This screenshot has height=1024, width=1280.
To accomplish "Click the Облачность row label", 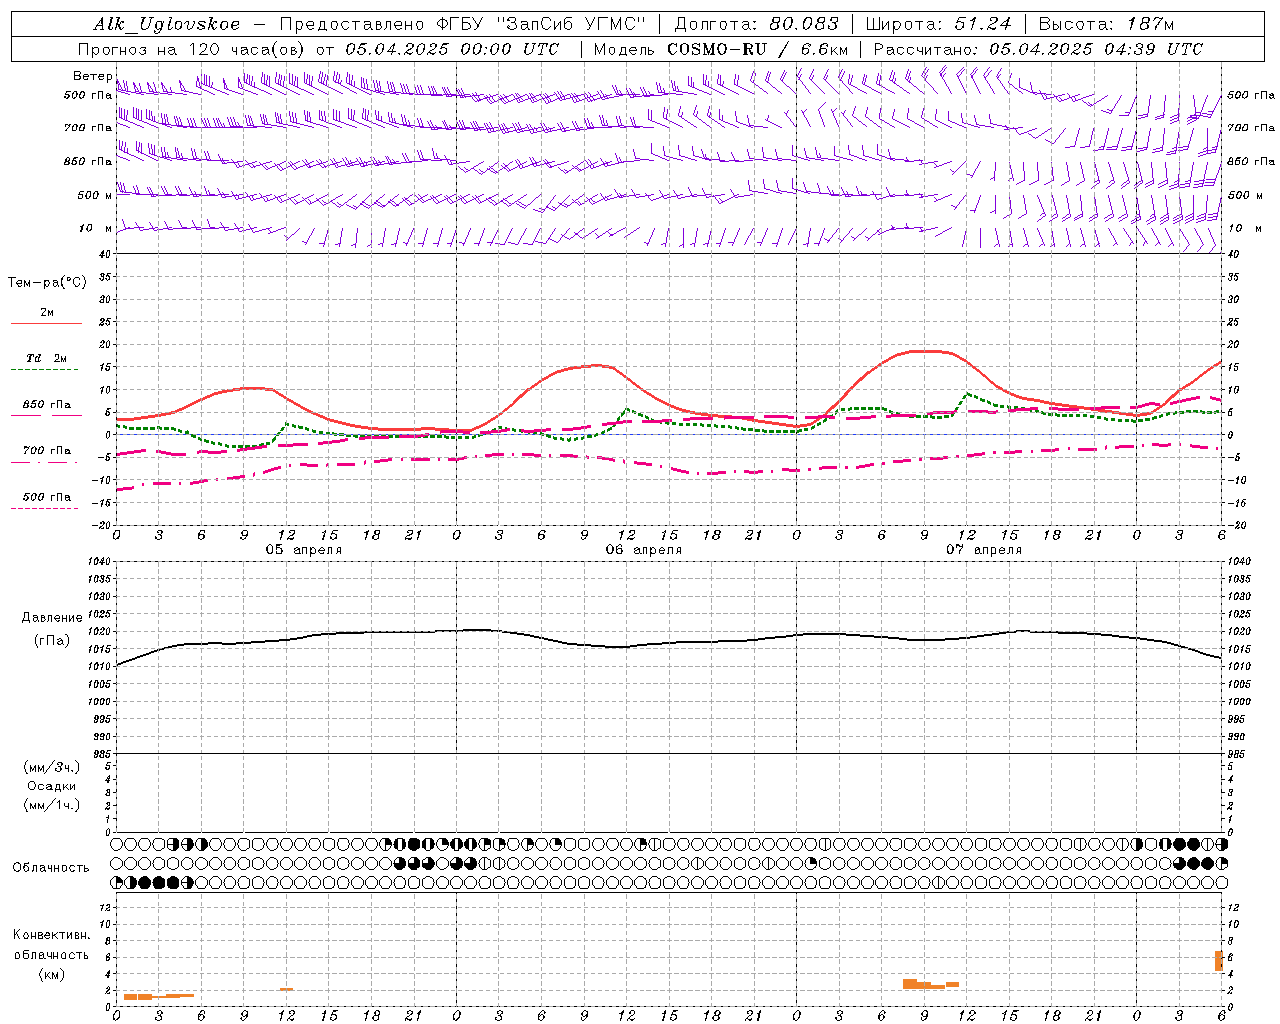I will [x=51, y=868].
